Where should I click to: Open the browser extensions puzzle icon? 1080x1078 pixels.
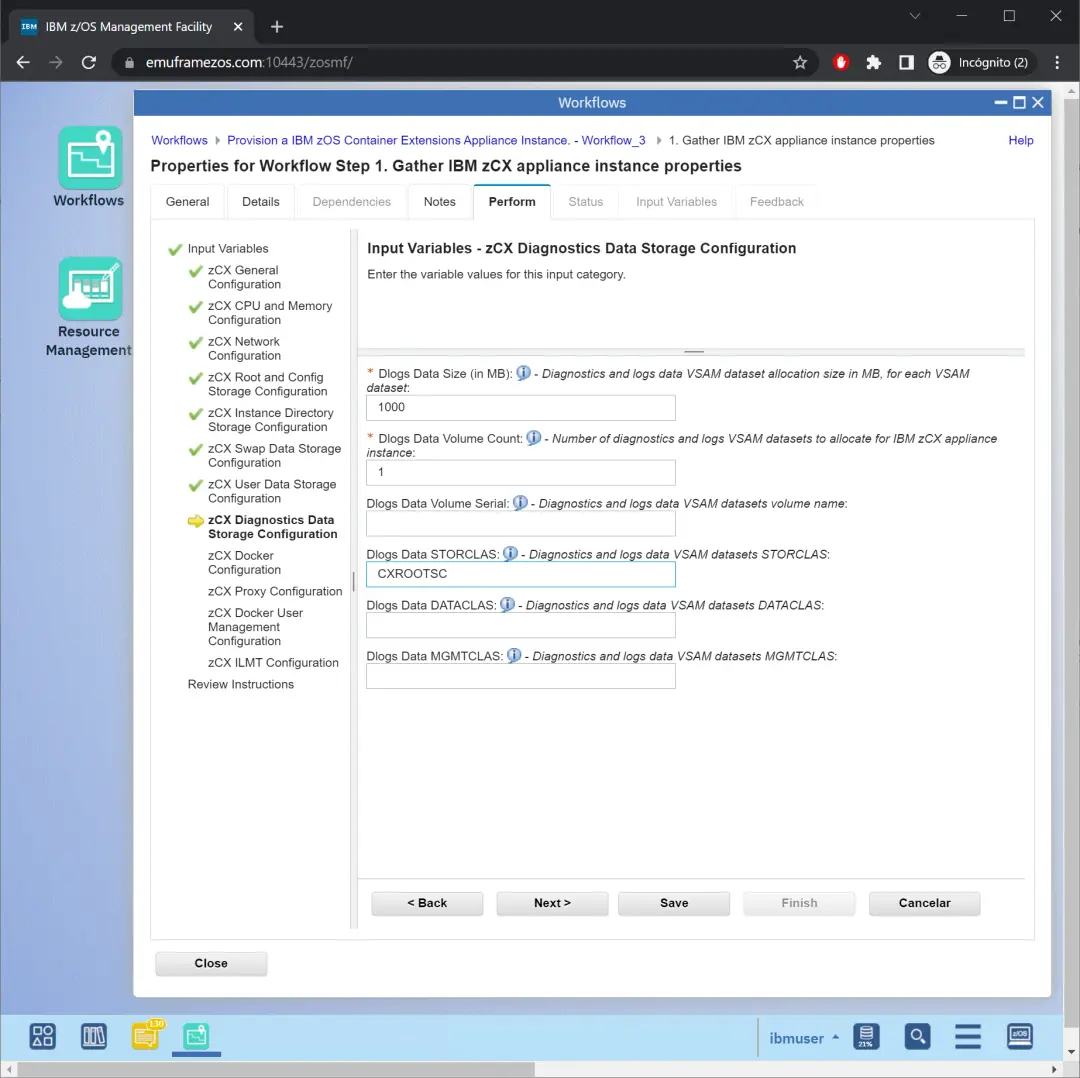pyautogui.click(x=873, y=63)
